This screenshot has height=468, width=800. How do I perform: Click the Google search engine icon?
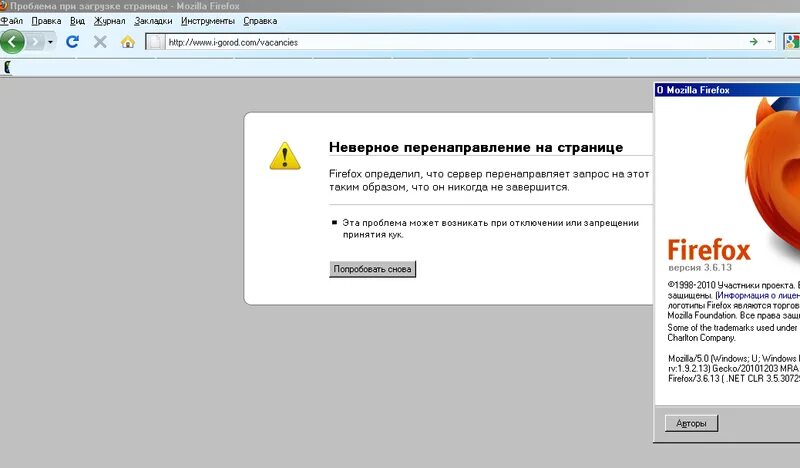pos(792,42)
